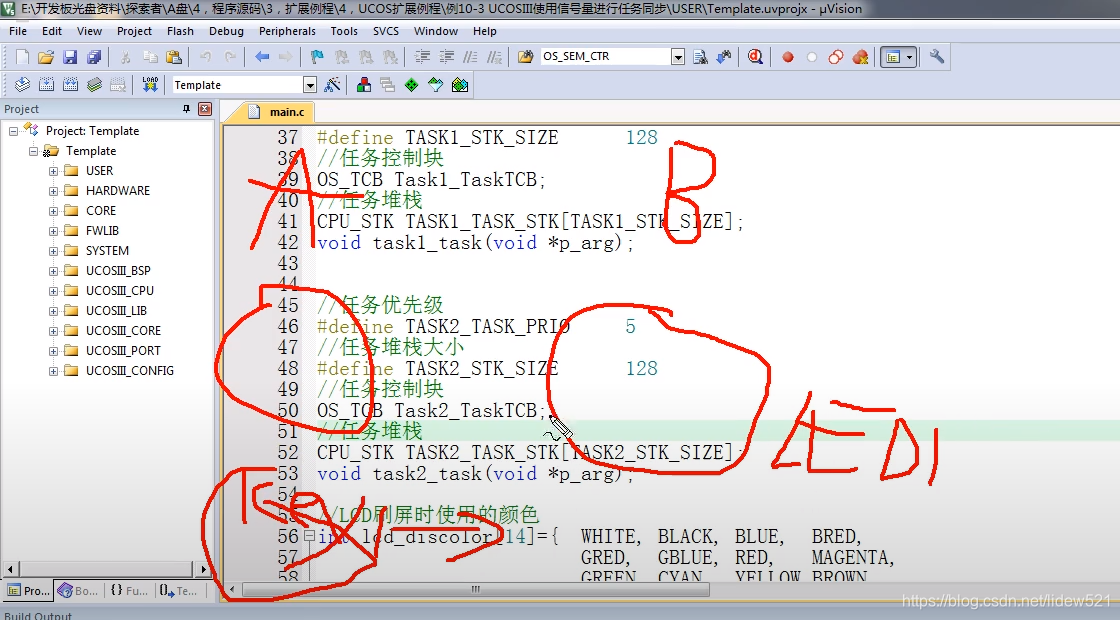This screenshot has height=620, width=1120.
Task: Open the Tools menu
Action: point(344,31)
